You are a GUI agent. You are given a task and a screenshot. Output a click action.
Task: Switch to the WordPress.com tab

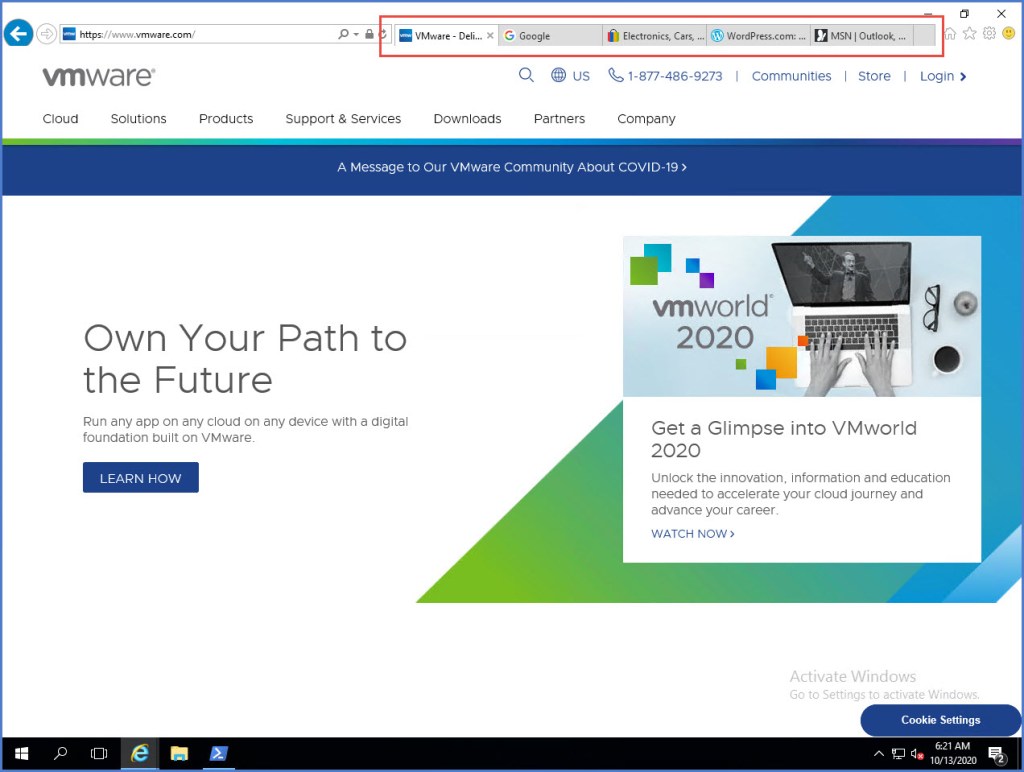(x=758, y=36)
